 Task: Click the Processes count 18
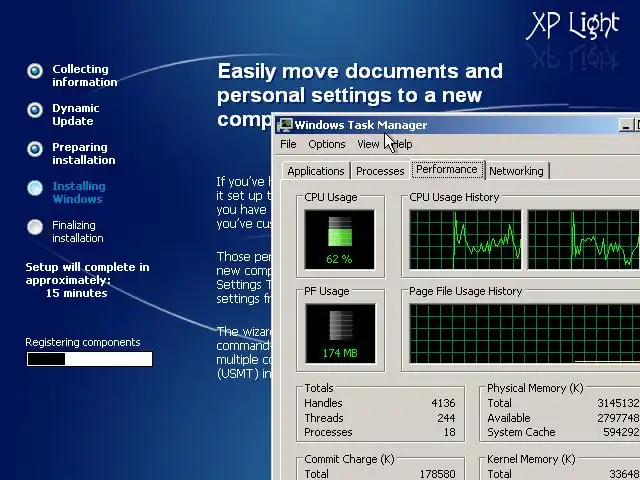click(449, 432)
